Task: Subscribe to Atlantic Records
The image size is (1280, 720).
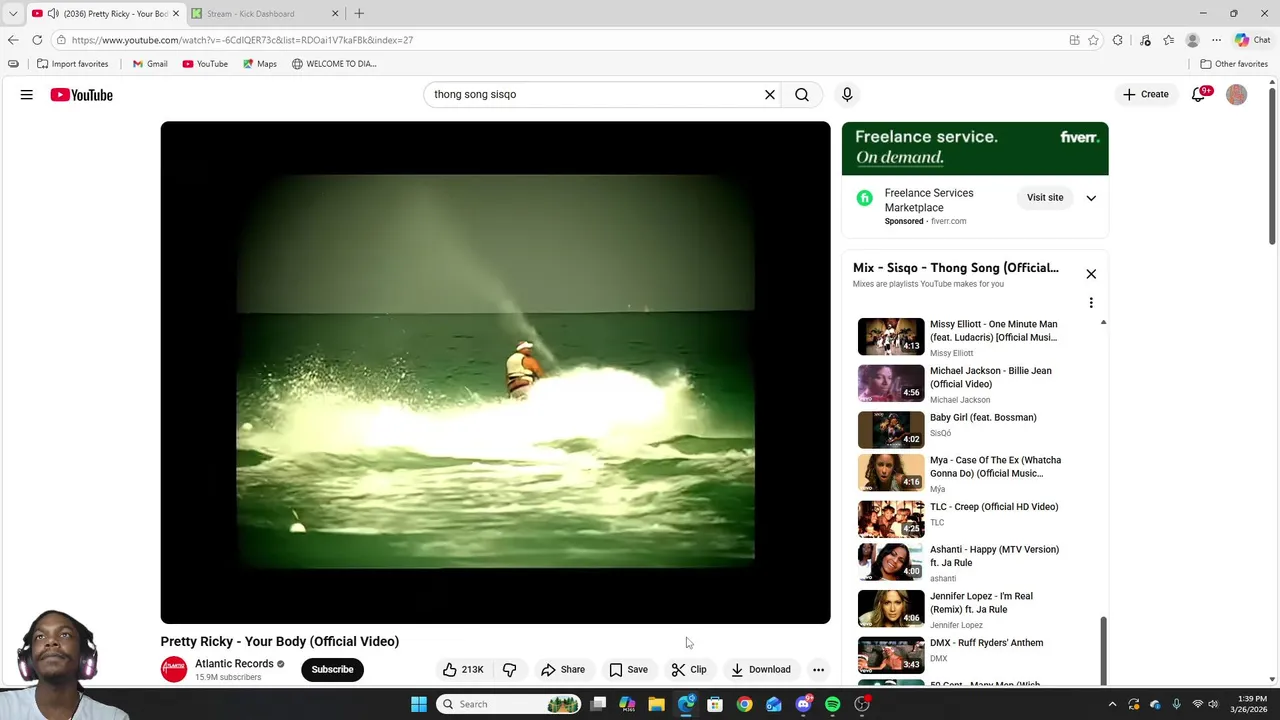Action: click(332, 670)
